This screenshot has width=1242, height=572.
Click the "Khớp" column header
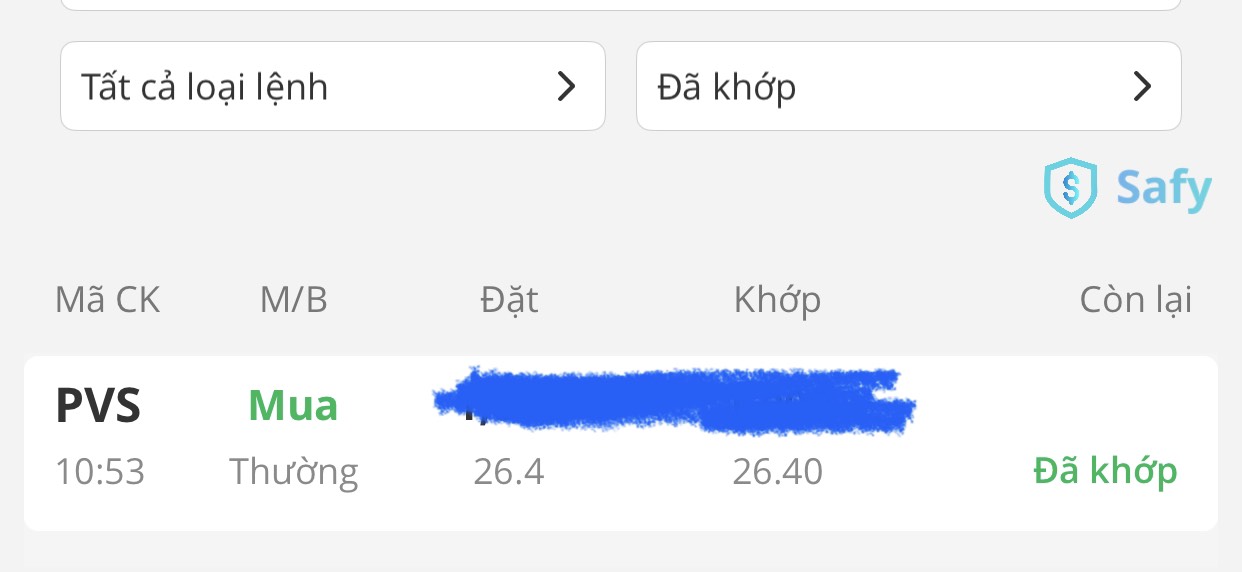pos(777,300)
